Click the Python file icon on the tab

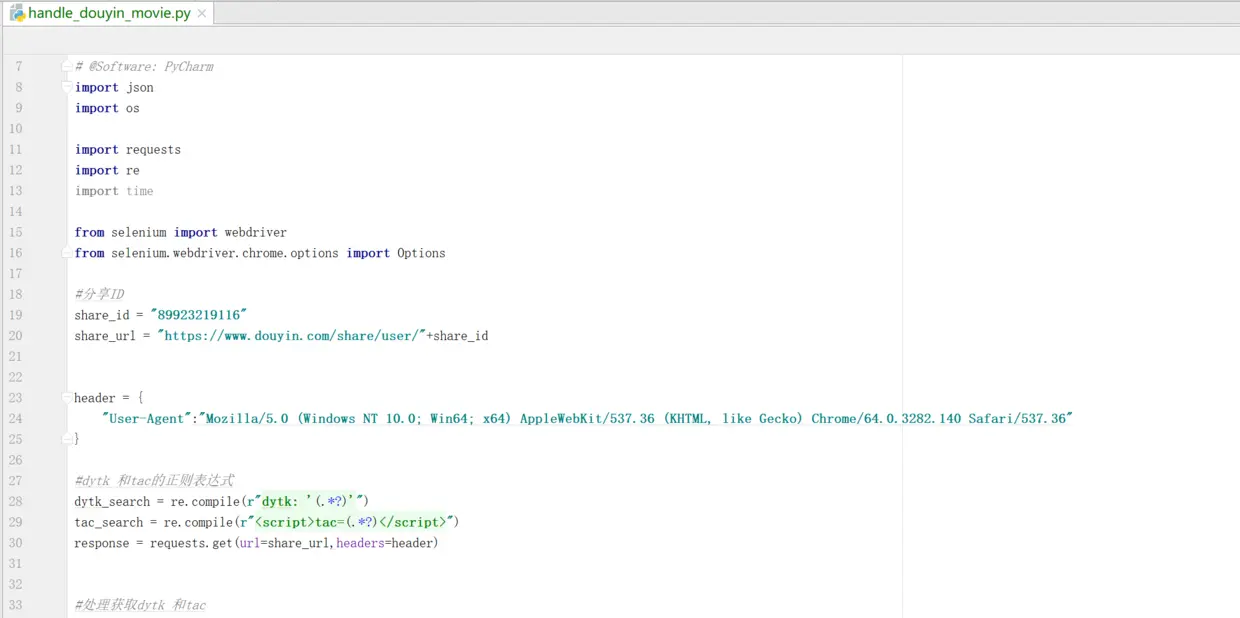[x=17, y=13]
